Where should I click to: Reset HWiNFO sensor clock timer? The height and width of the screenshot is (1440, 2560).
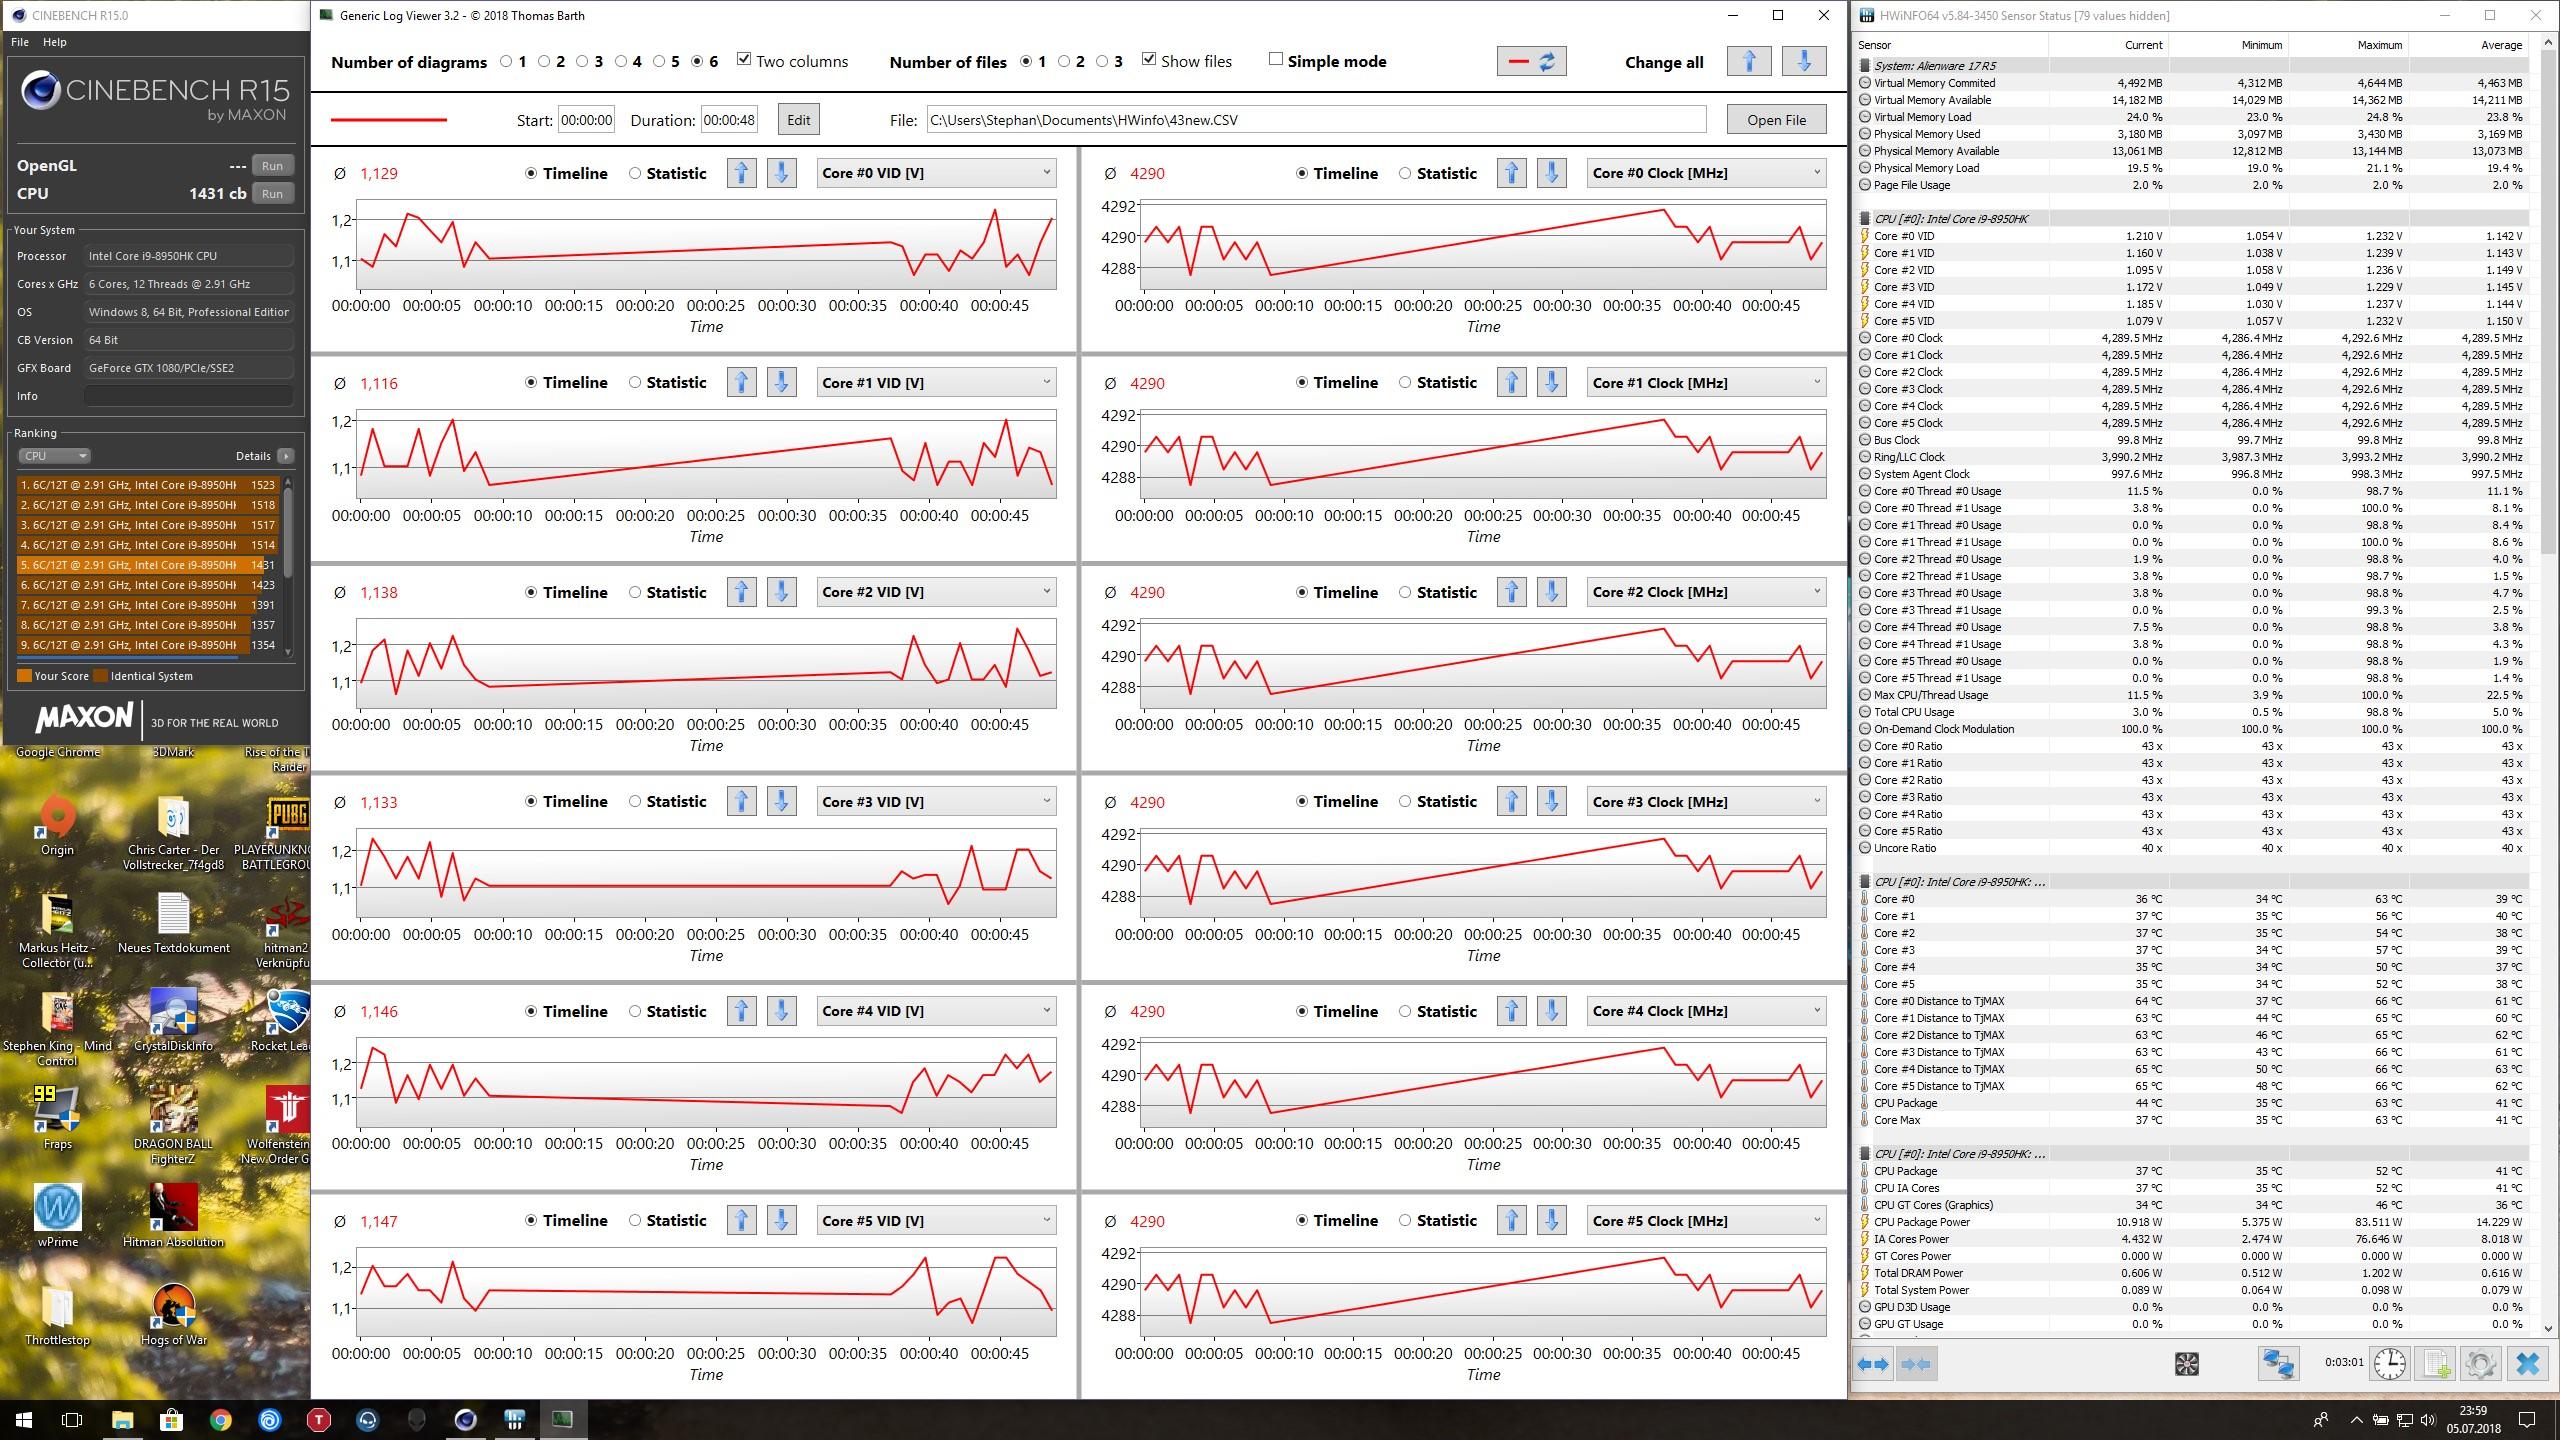click(2389, 1364)
